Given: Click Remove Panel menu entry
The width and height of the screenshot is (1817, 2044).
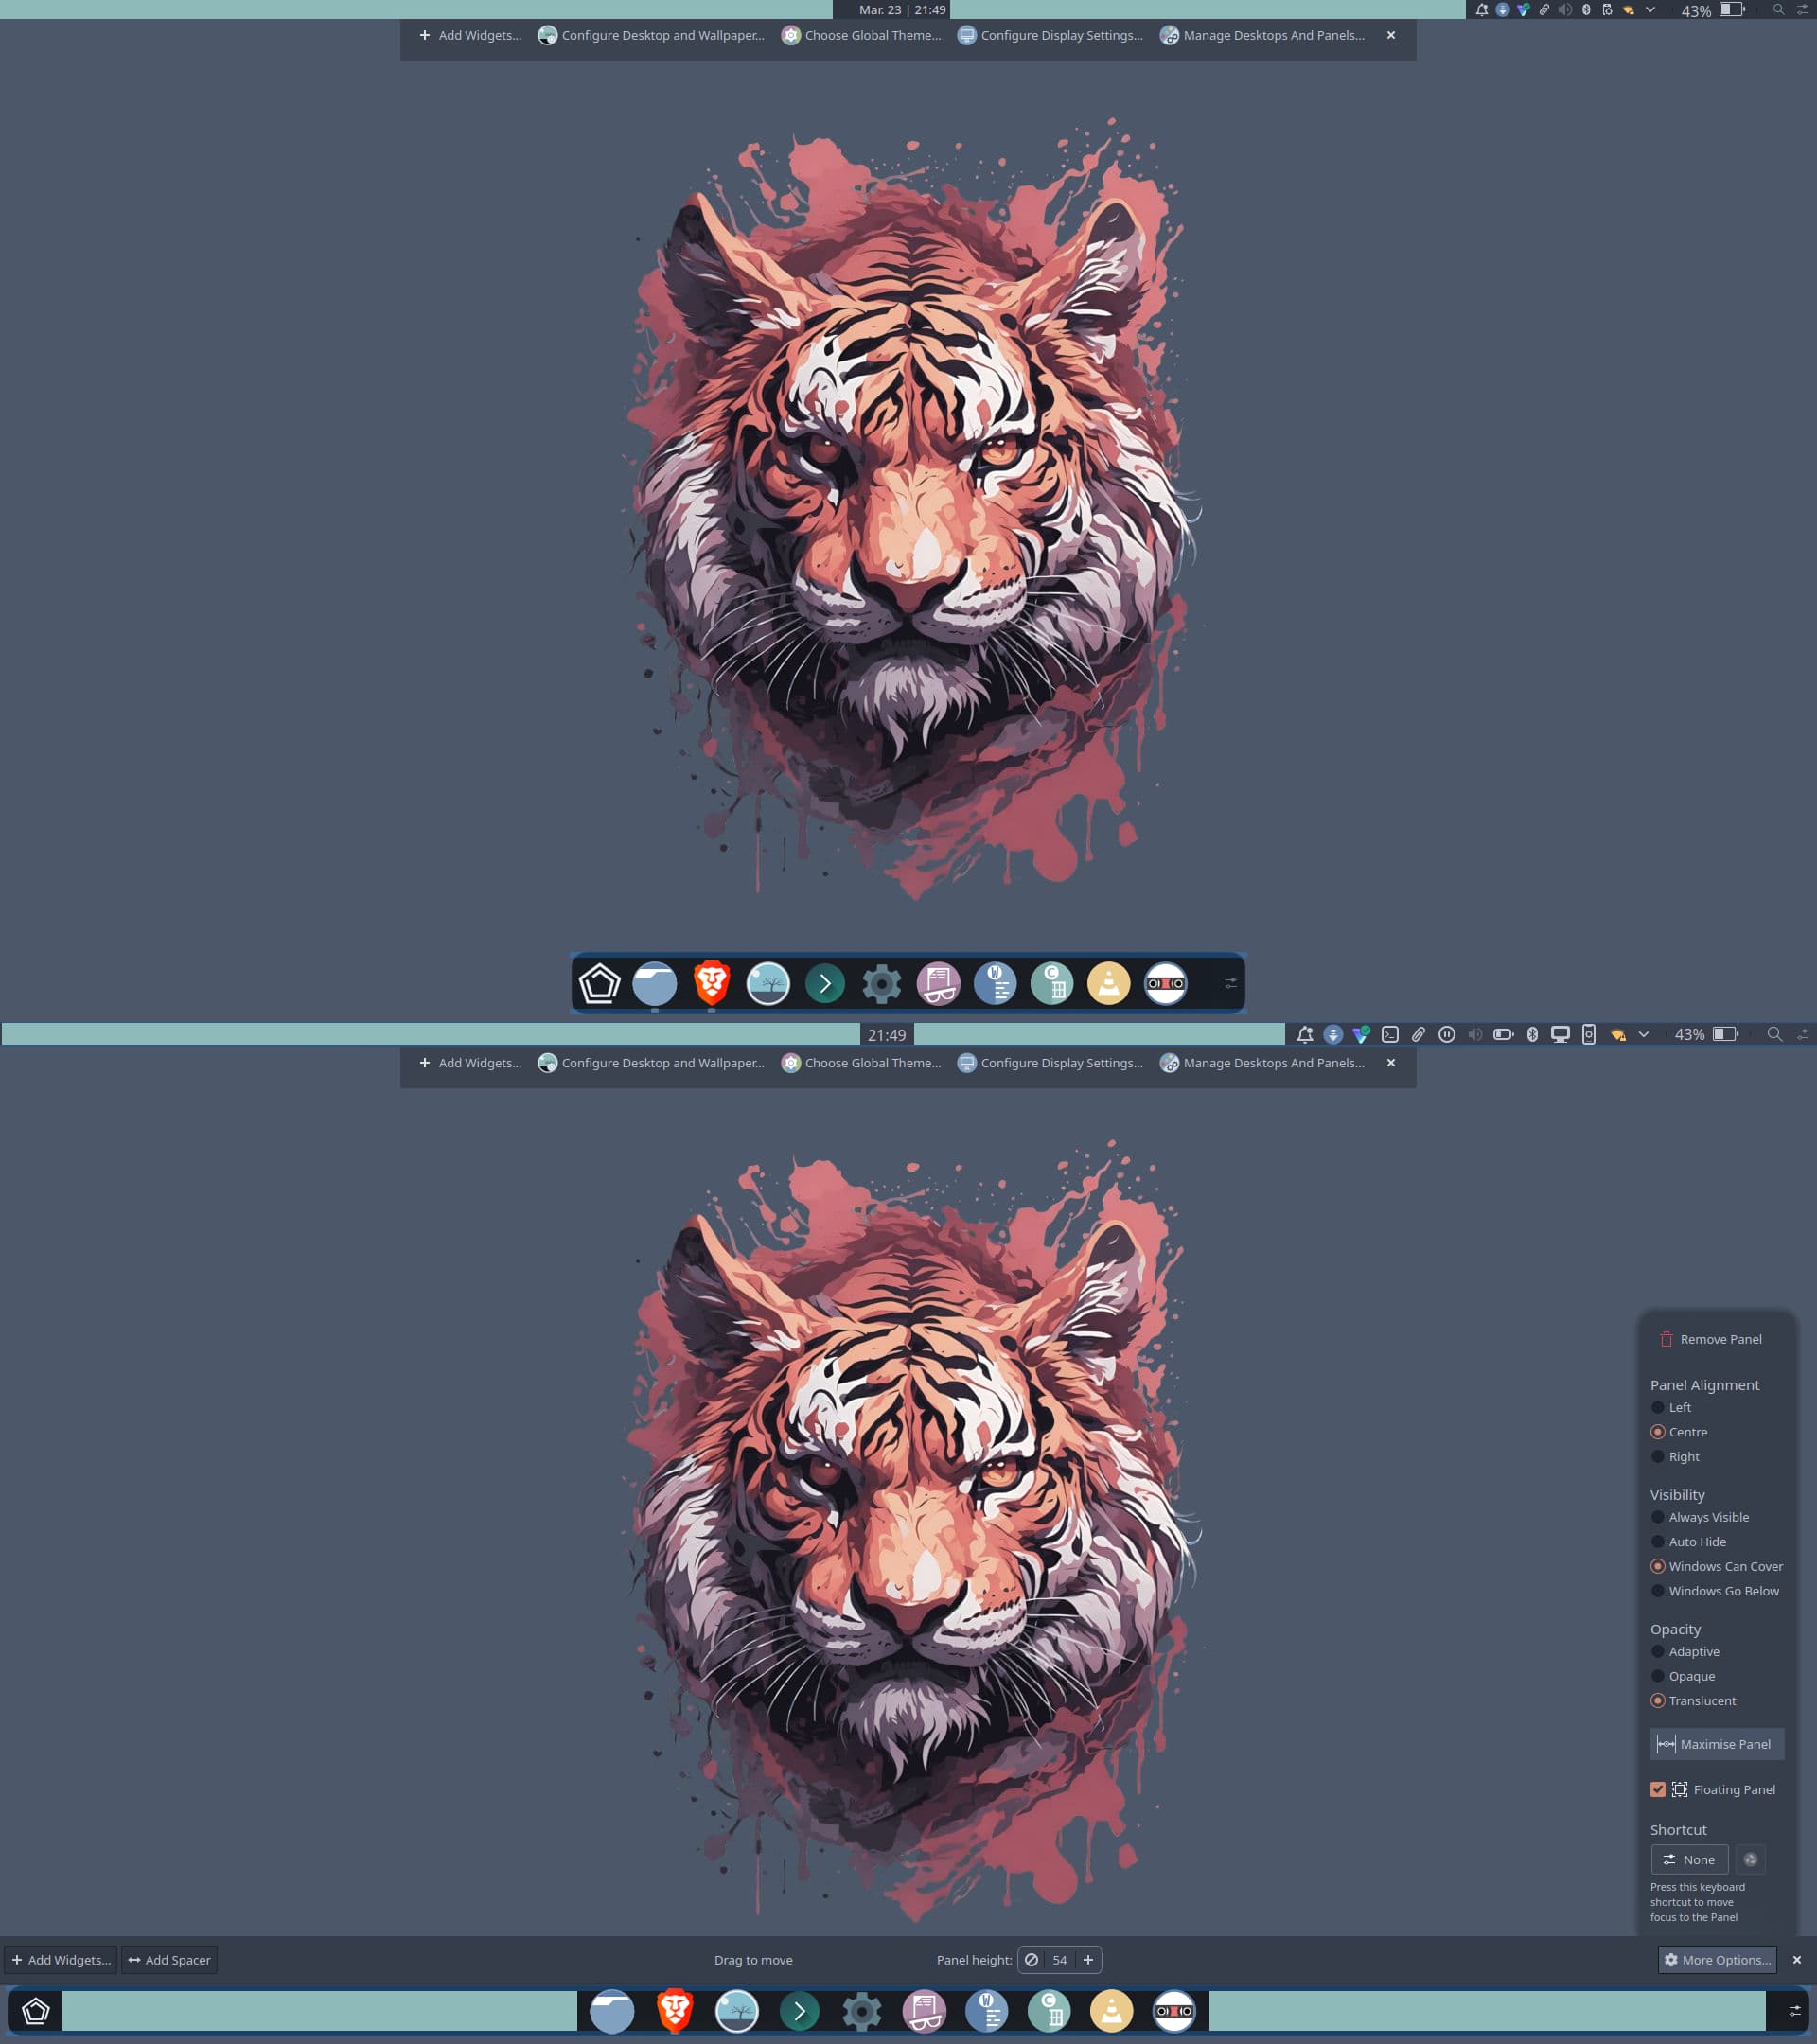Looking at the screenshot, I should 1720,1339.
